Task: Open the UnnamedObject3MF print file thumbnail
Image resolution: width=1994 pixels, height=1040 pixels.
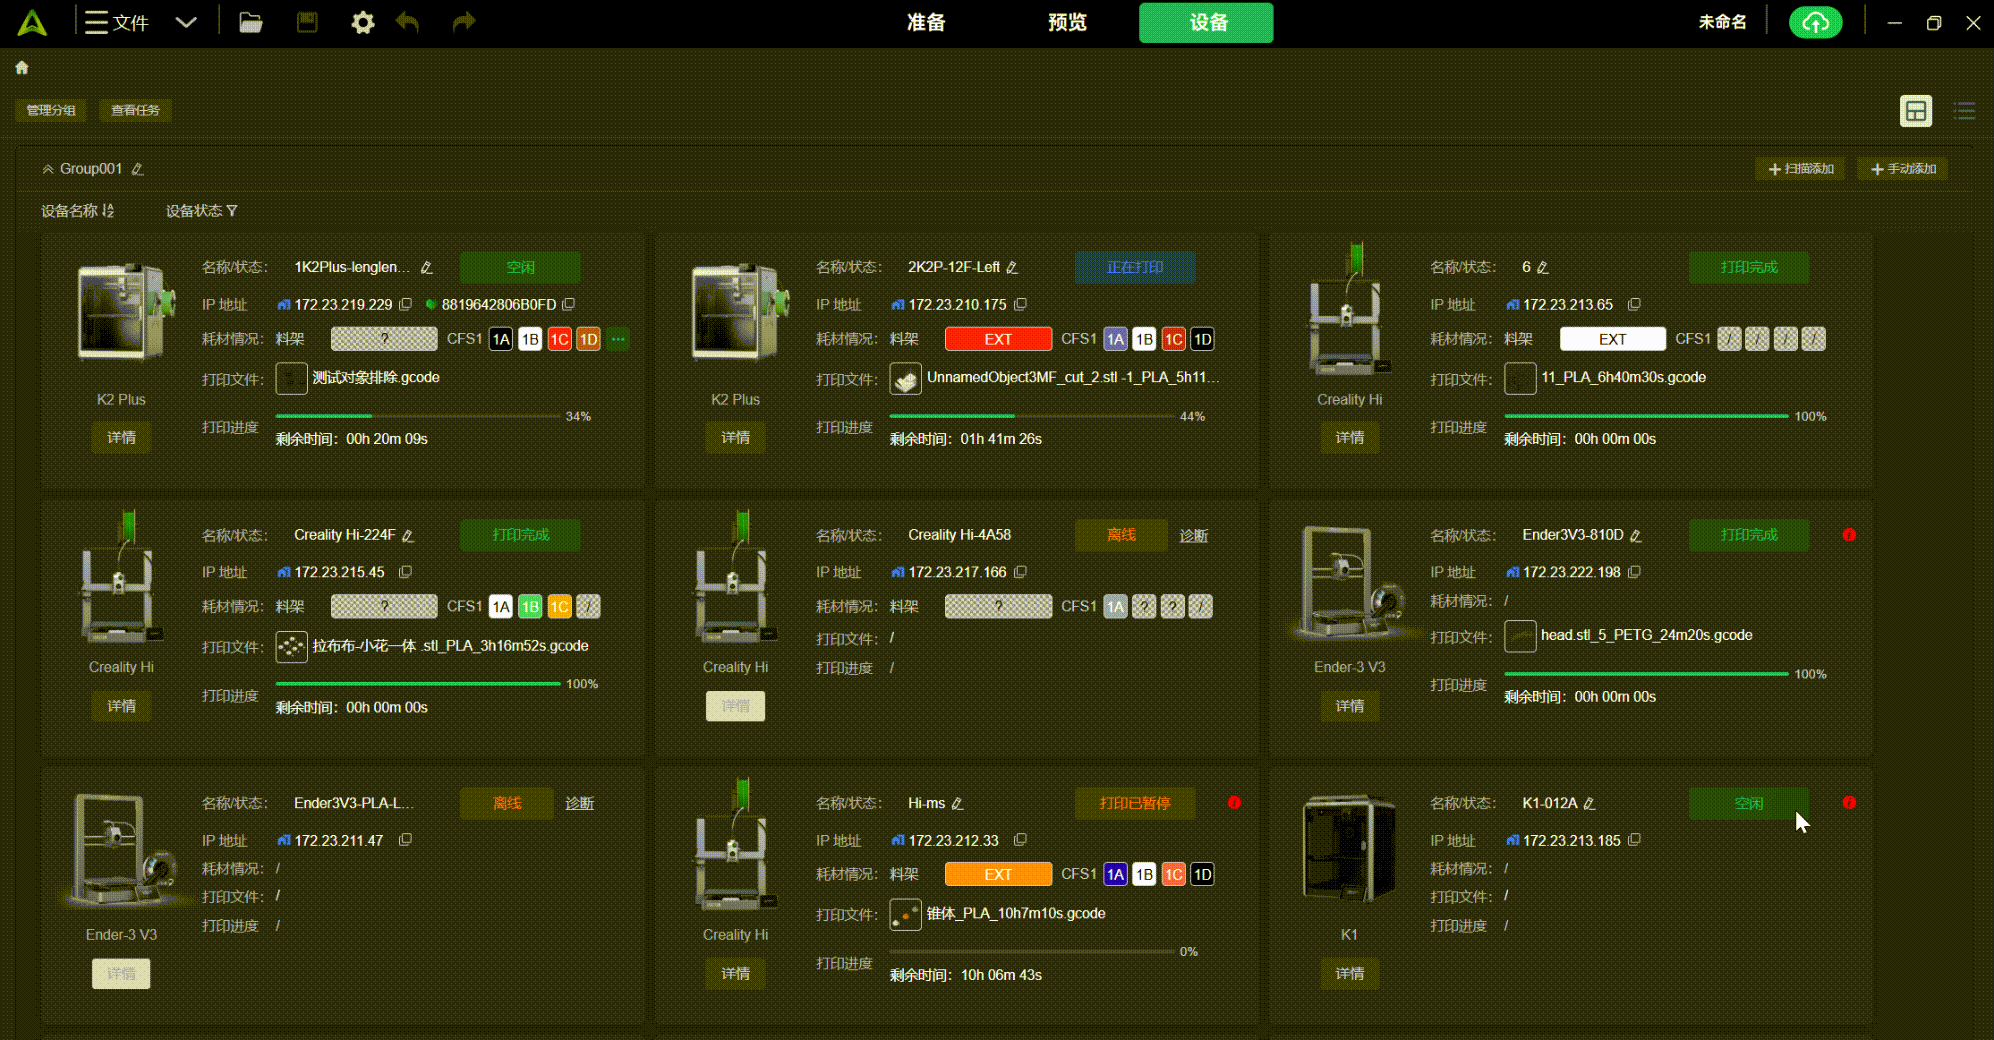Action: 905,378
